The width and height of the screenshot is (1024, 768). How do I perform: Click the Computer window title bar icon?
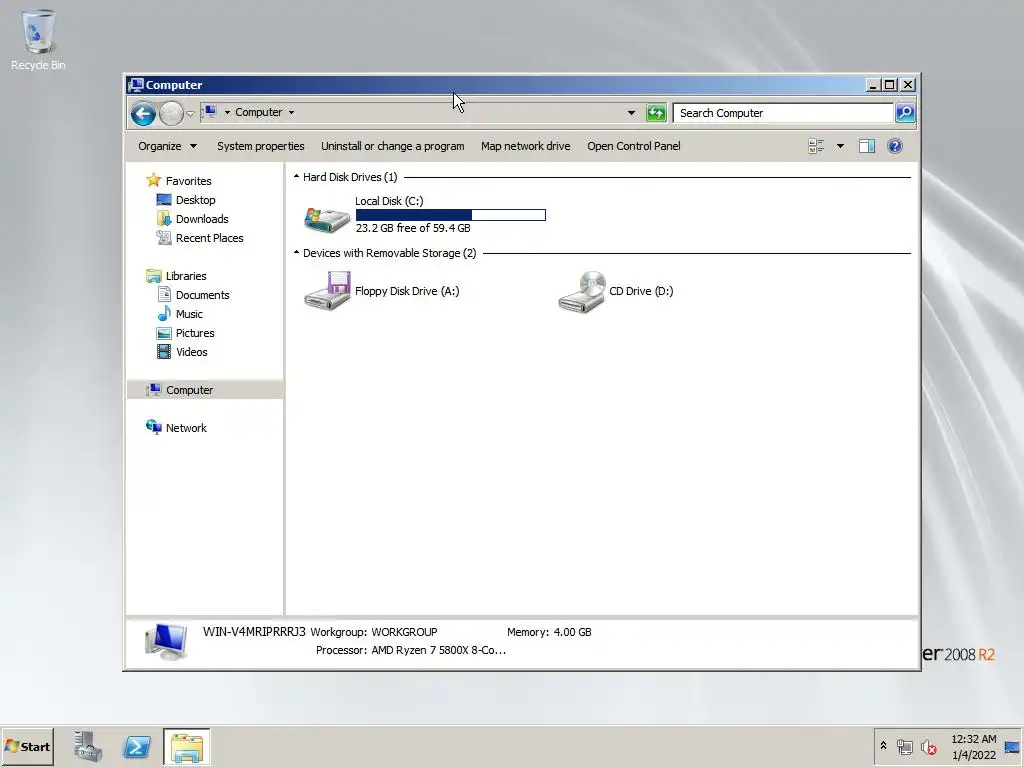coord(136,84)
